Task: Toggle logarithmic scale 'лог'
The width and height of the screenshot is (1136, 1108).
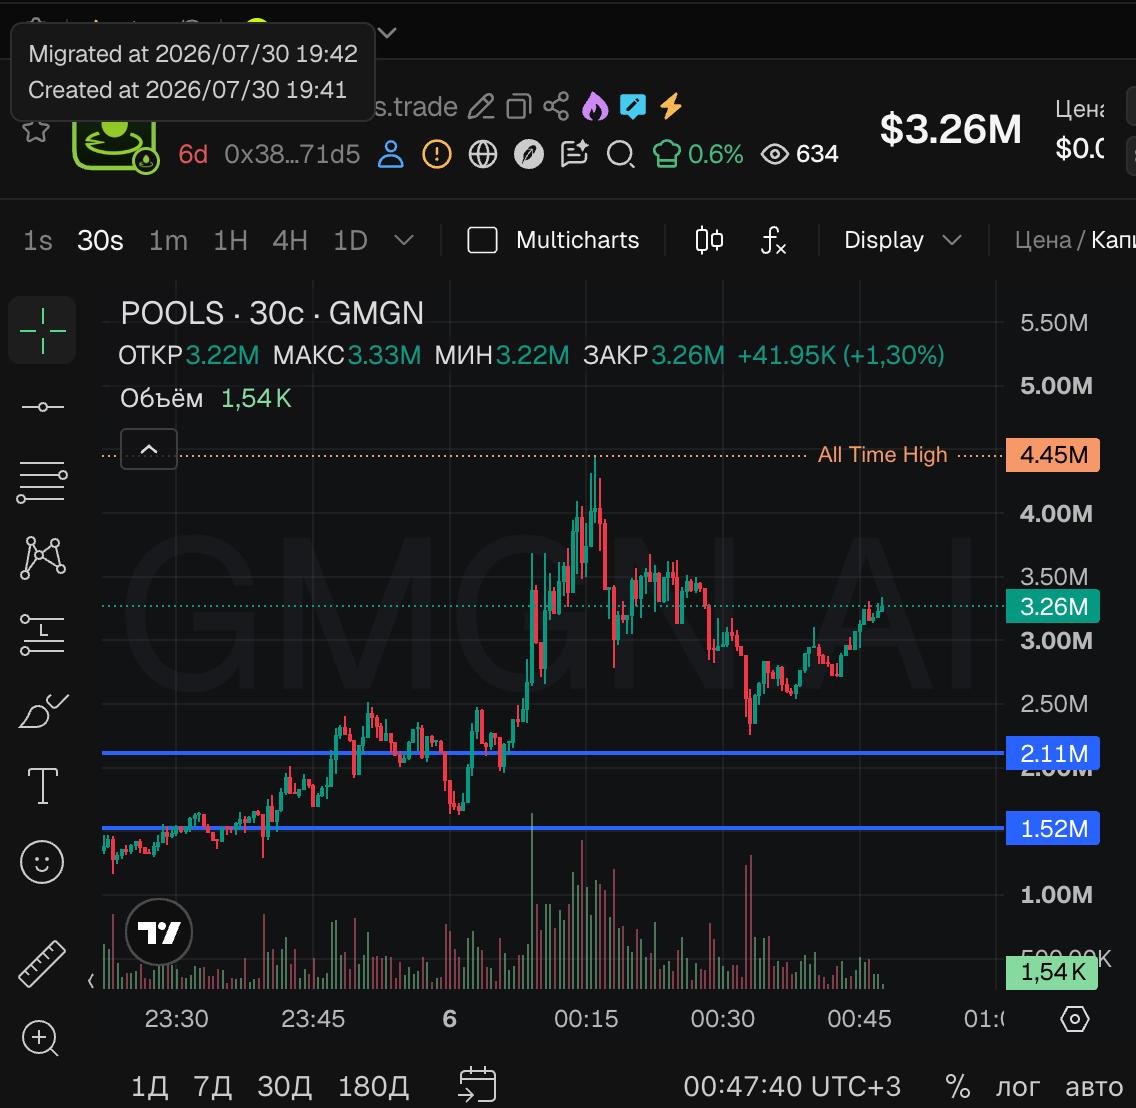Action: (1018, 1086)
